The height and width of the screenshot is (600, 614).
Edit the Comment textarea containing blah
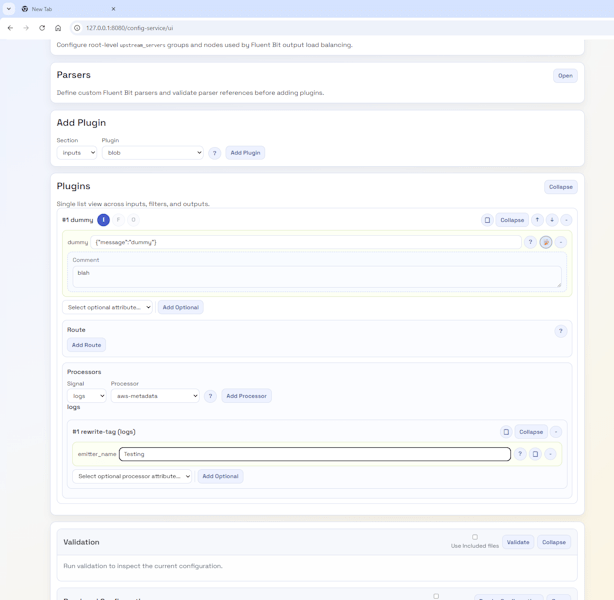[317, 277]
